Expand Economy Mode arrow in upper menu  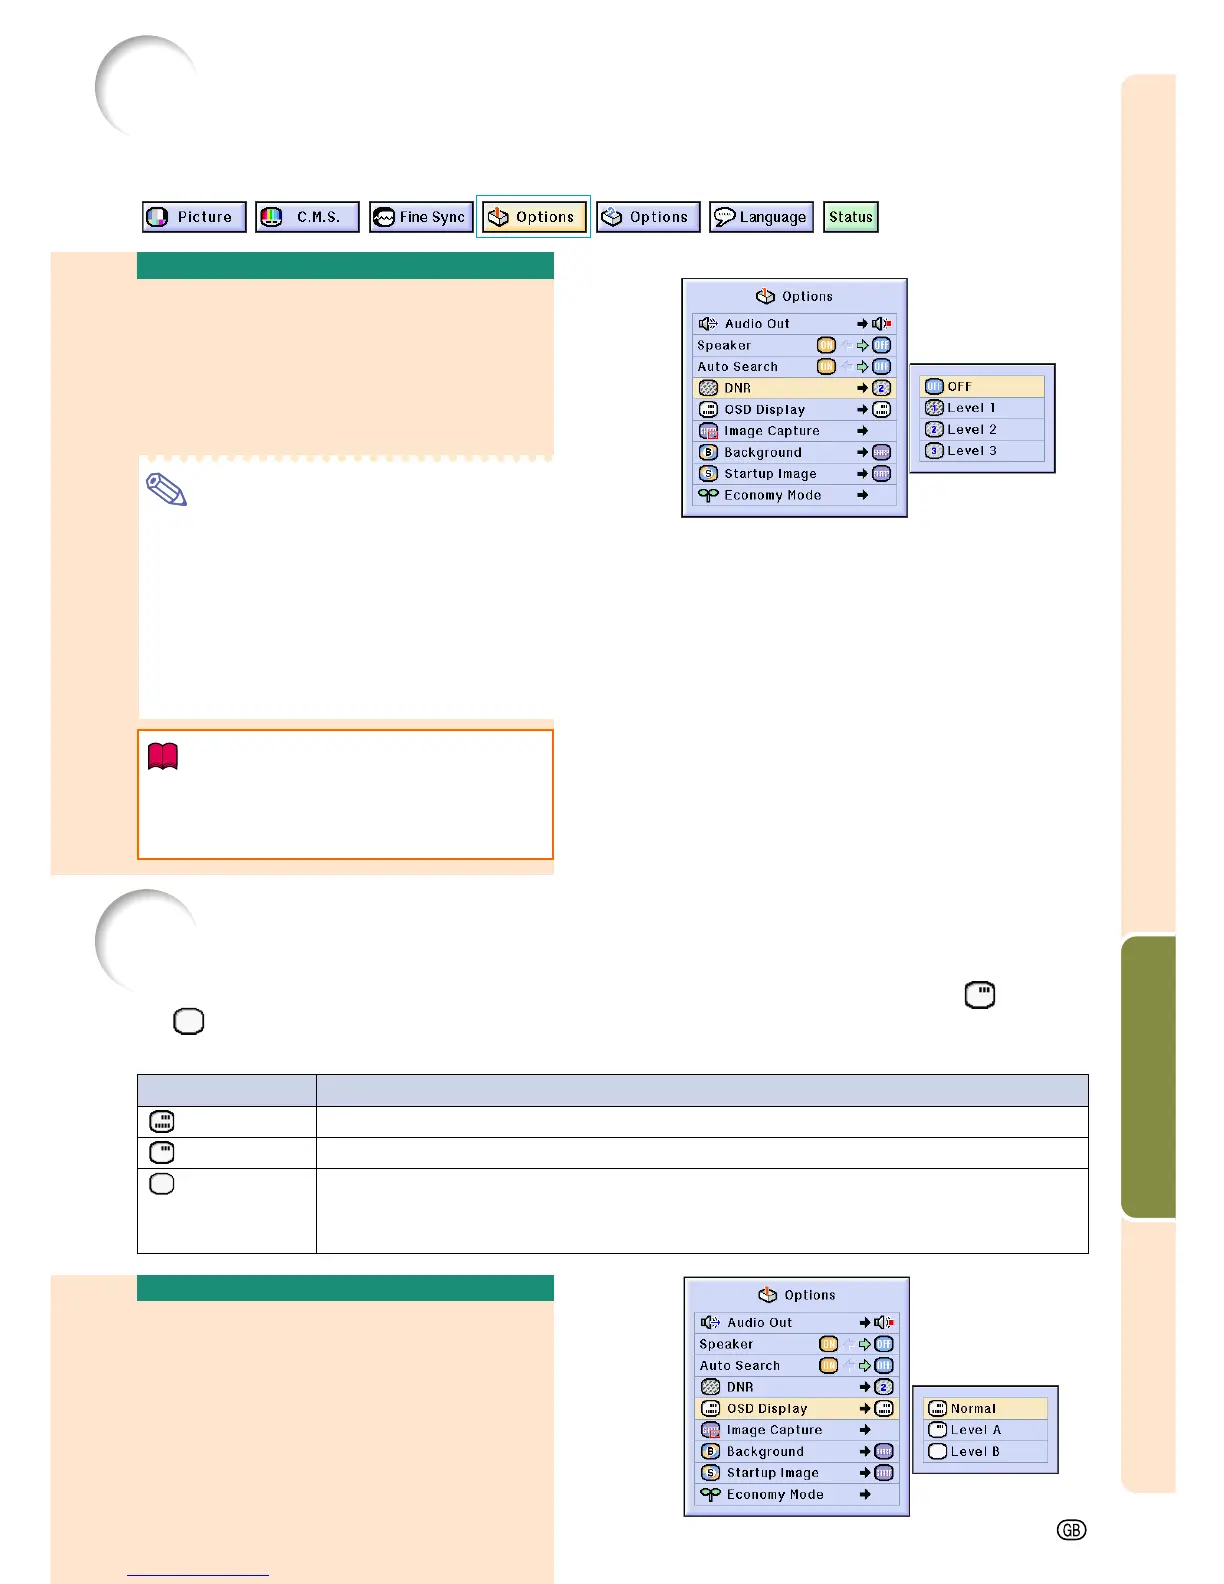[x=862, y=495]
